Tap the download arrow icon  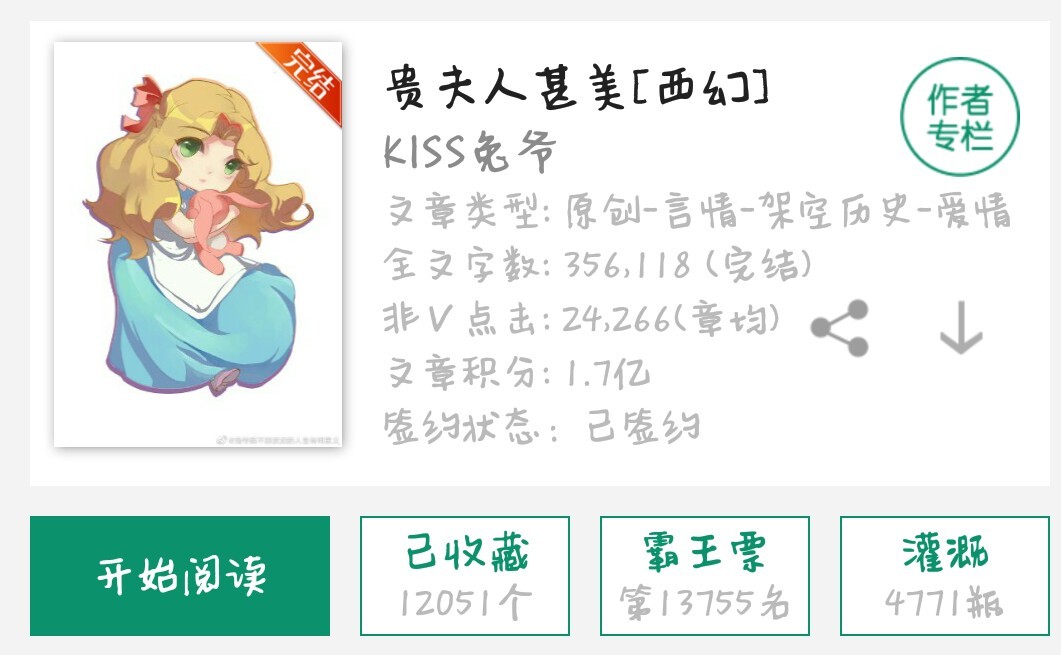[x=961, y=328]
